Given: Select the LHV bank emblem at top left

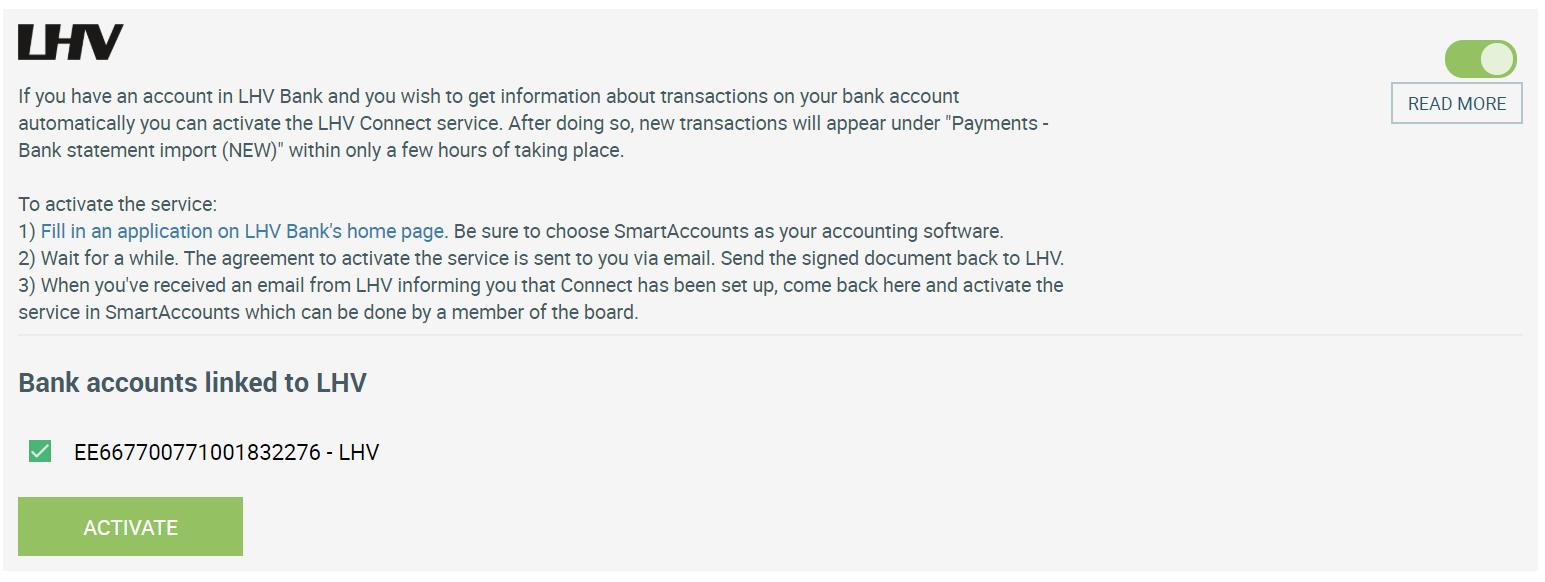Looking at the screenshot, I should (70, 41).
